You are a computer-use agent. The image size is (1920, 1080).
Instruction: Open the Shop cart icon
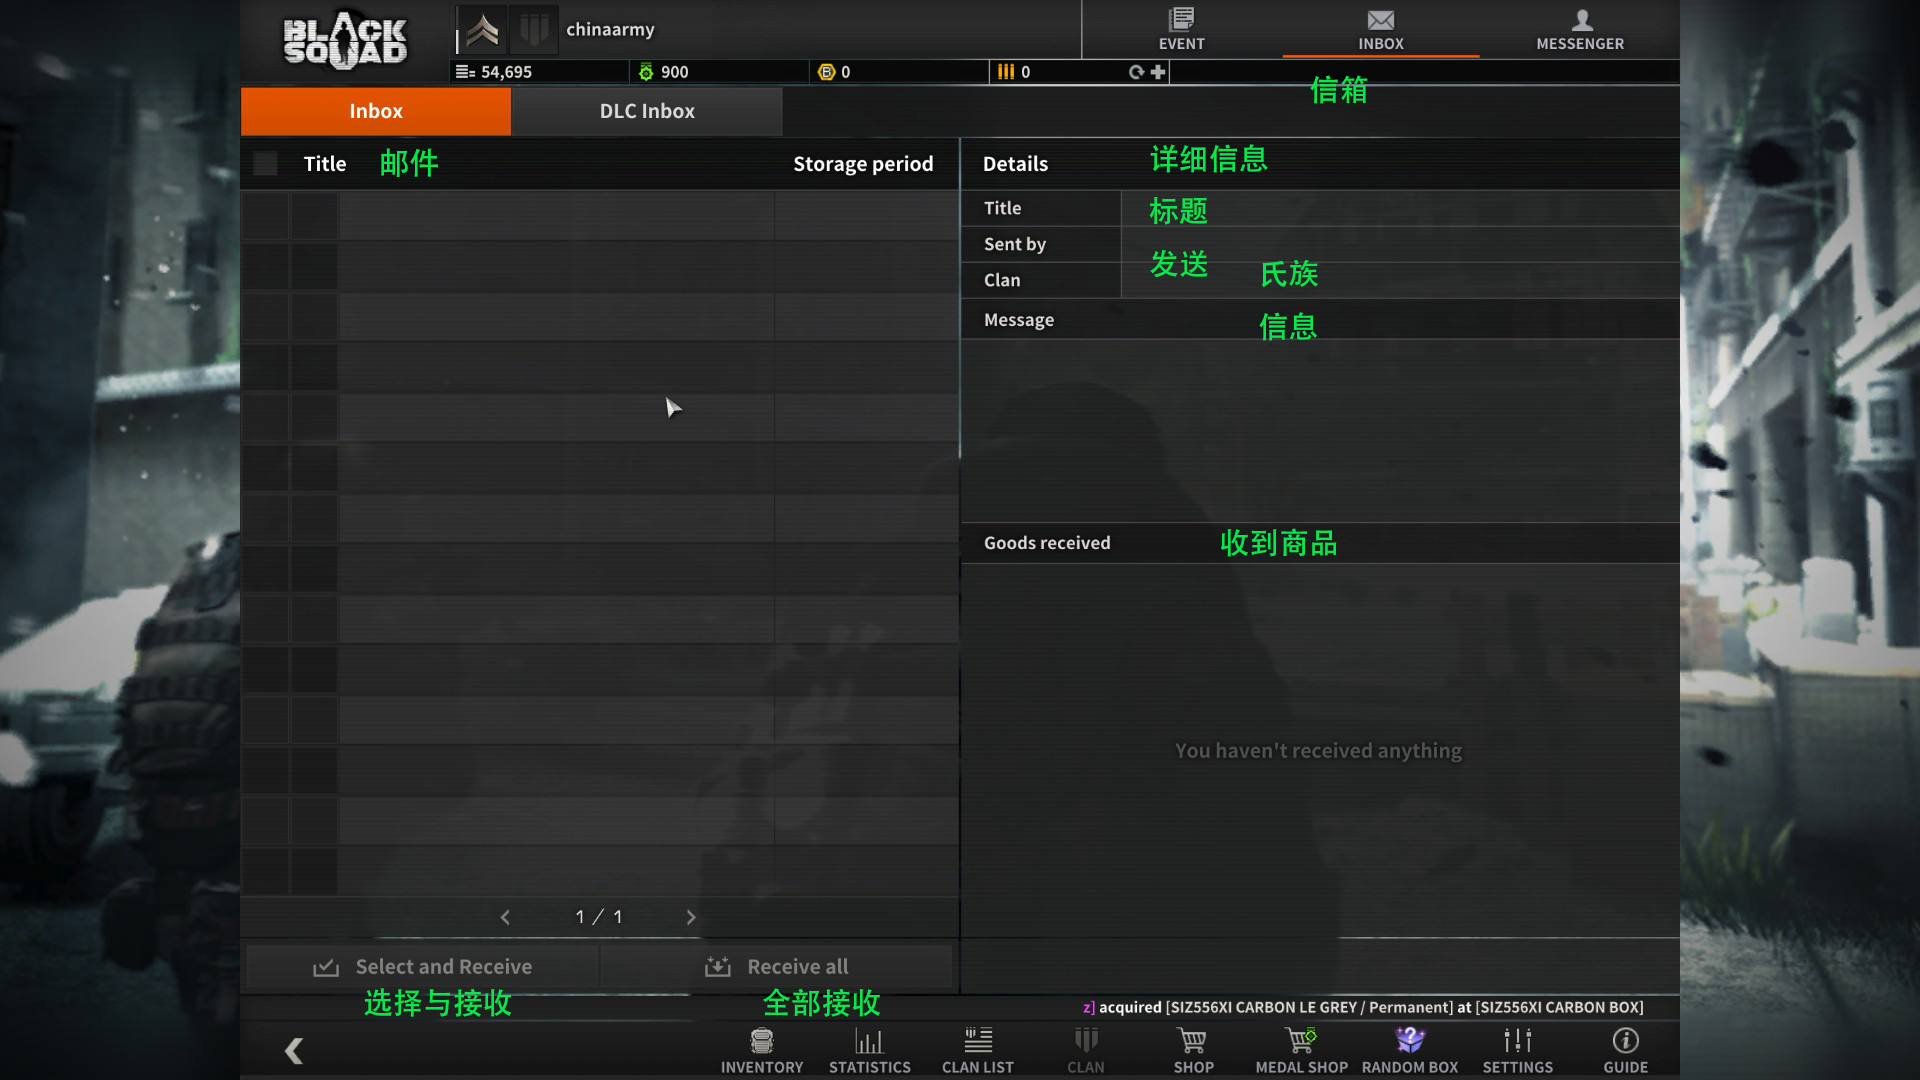[1192, 1041]
